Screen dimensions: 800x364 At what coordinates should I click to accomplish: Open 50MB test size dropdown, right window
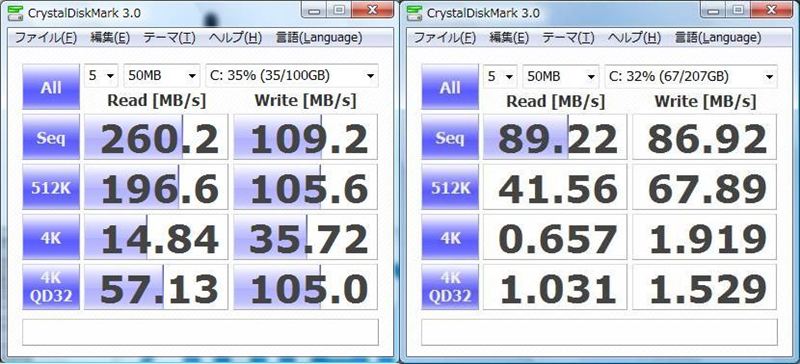(x=561, y=76)
